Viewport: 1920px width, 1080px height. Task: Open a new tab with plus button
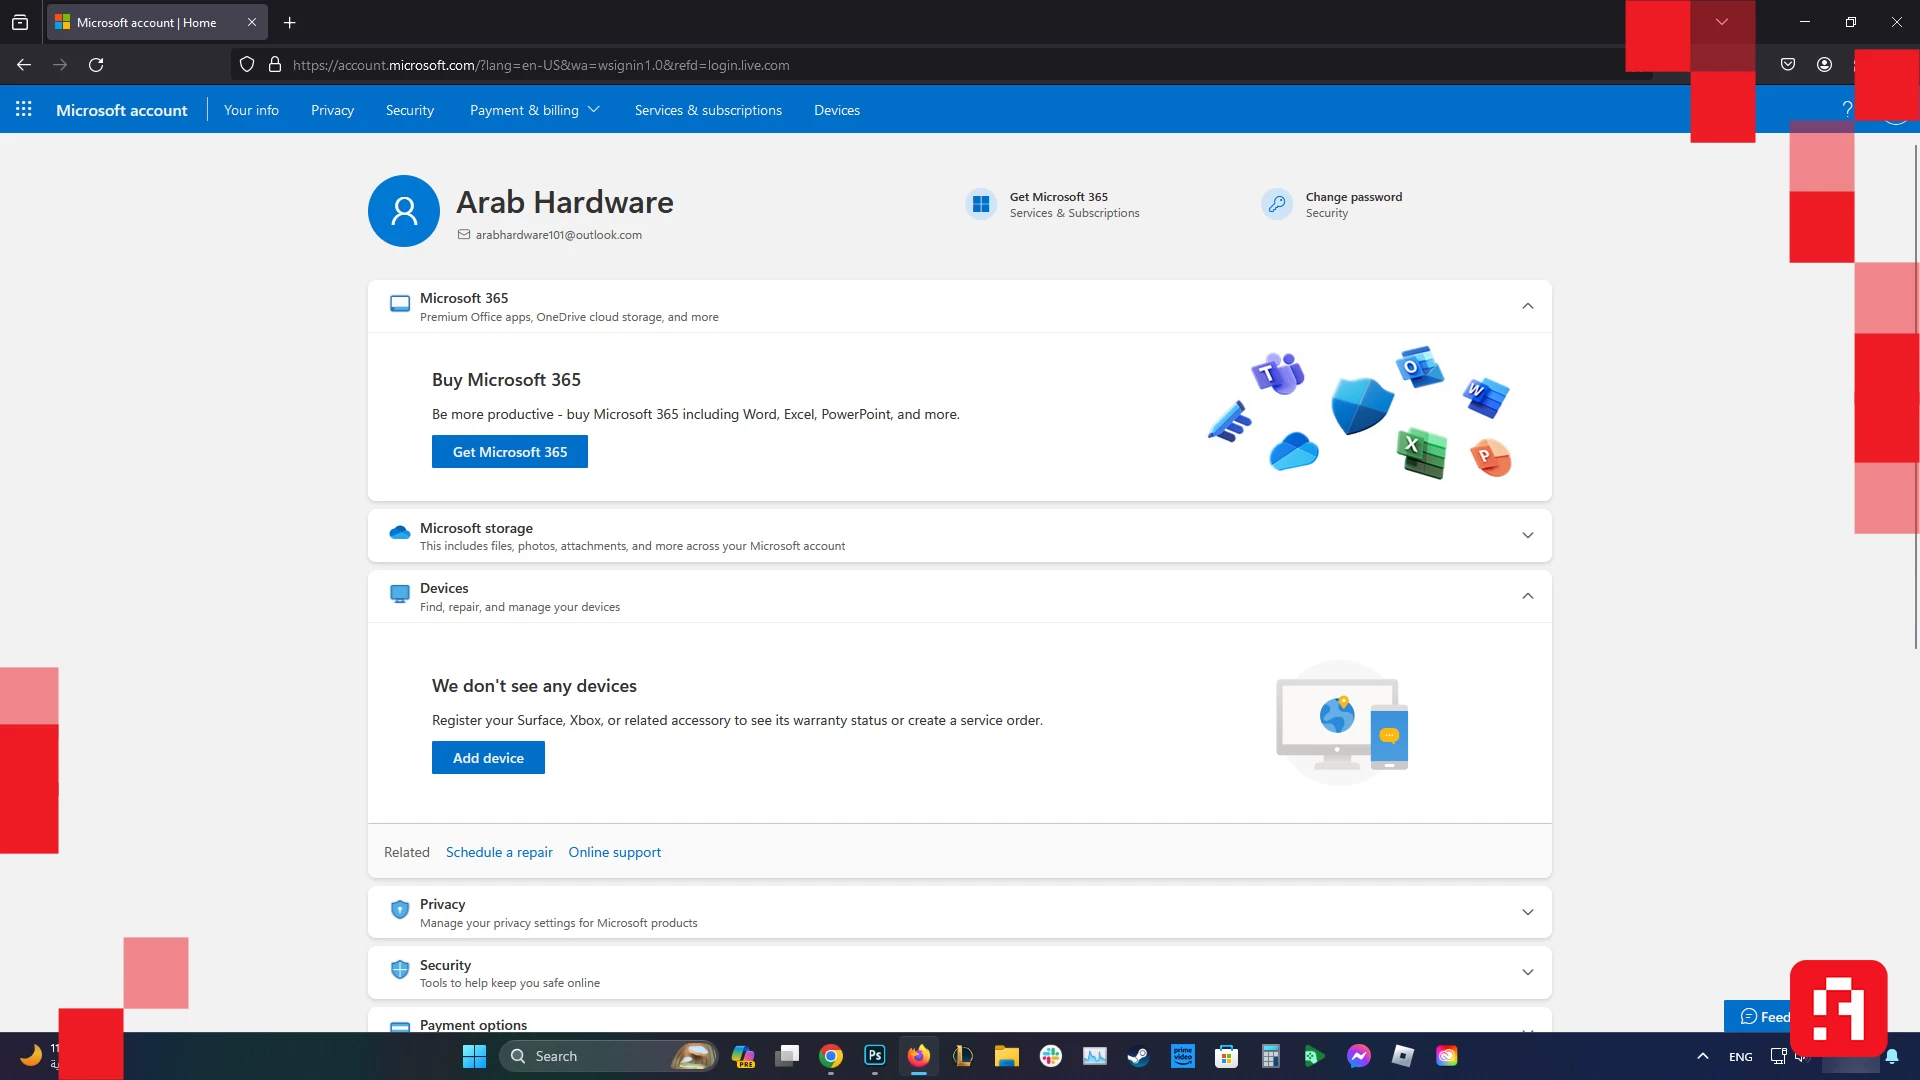(x=290, y=22)
